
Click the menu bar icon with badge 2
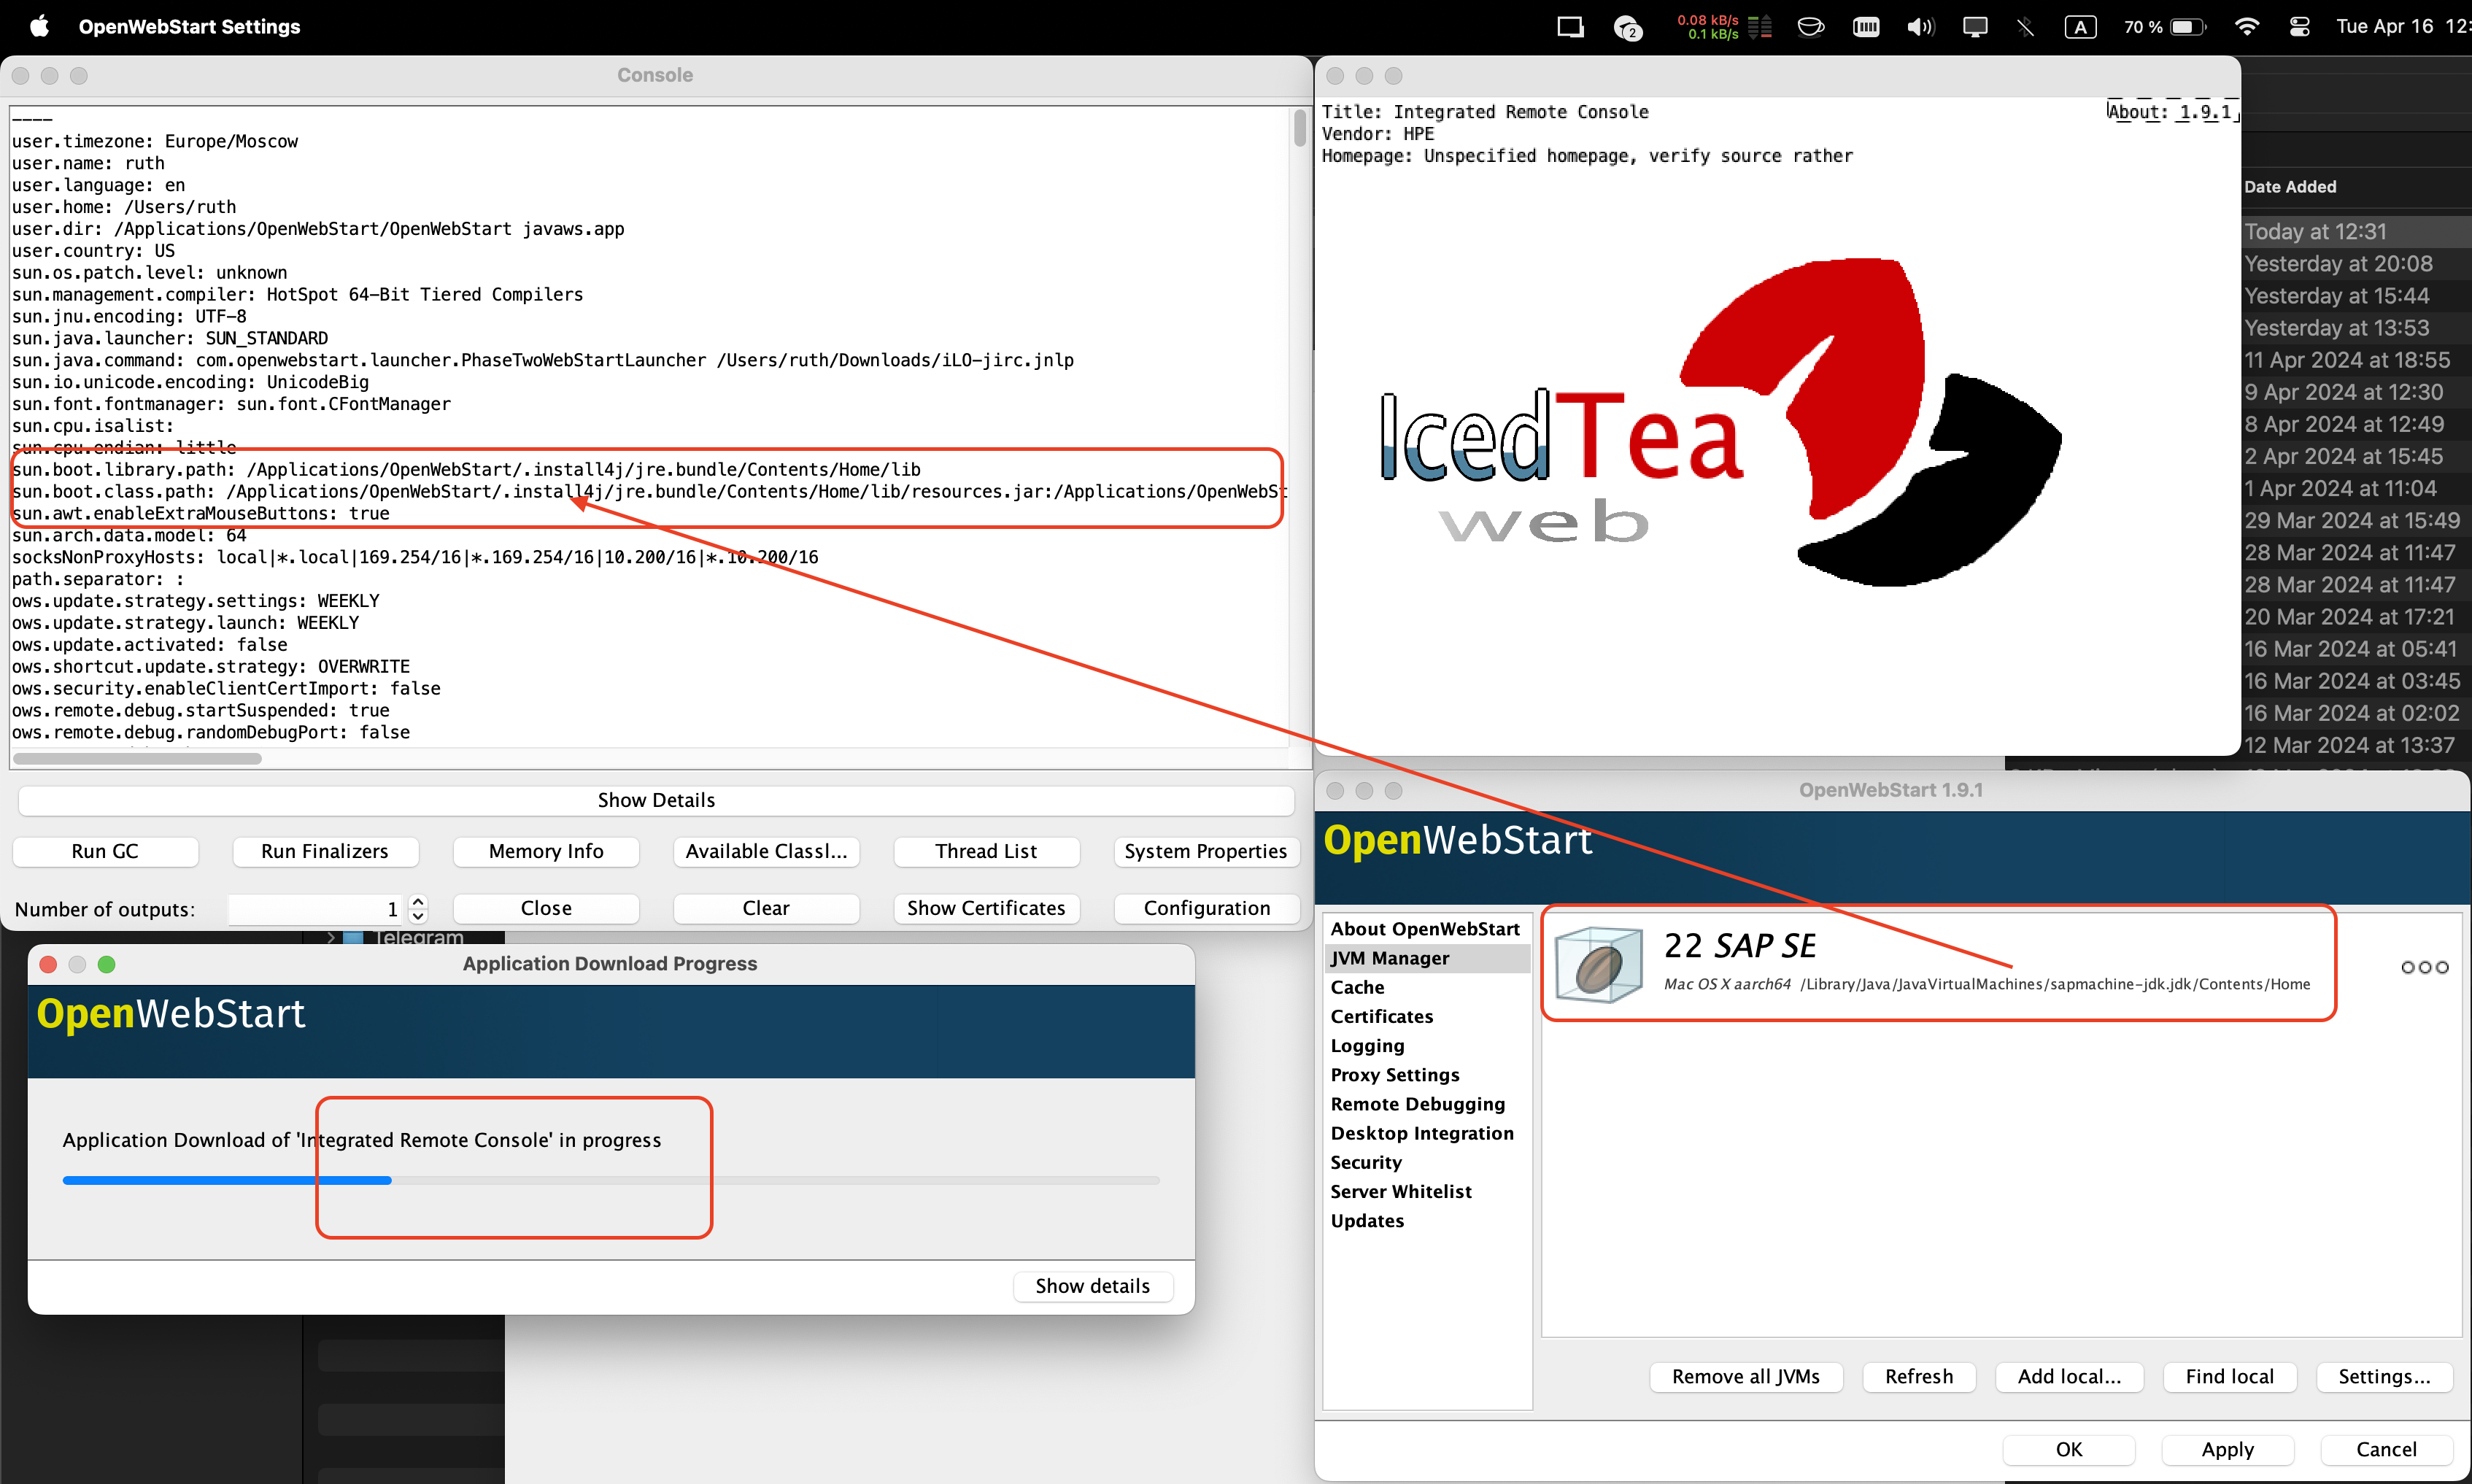point(1628,28)
